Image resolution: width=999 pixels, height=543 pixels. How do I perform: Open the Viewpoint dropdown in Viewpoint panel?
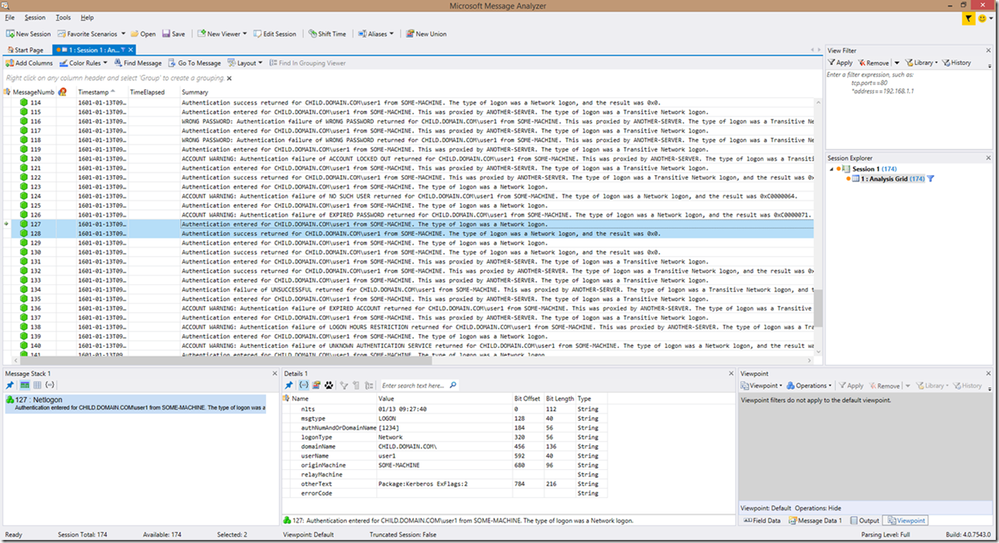(x=761, y=386)
